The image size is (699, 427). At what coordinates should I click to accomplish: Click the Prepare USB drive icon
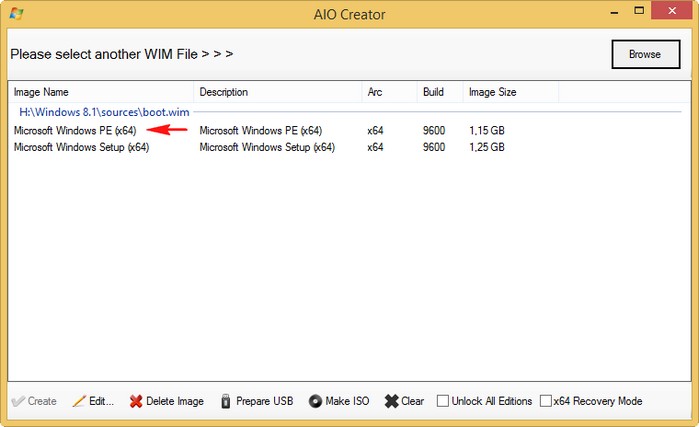click(x=226, y=401)
